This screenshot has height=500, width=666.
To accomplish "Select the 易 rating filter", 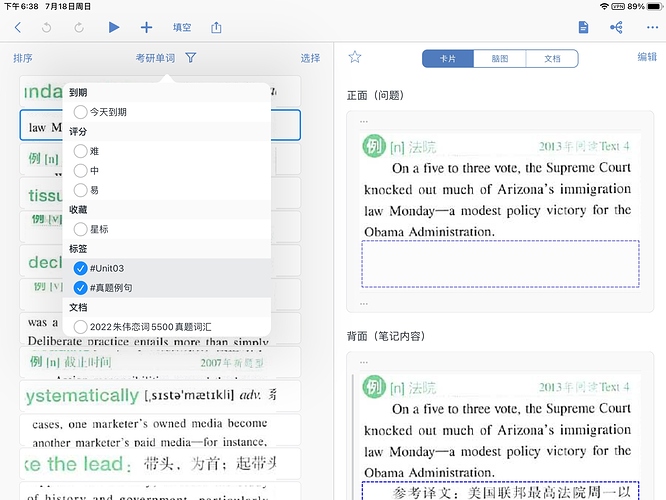I will (166, 190).
